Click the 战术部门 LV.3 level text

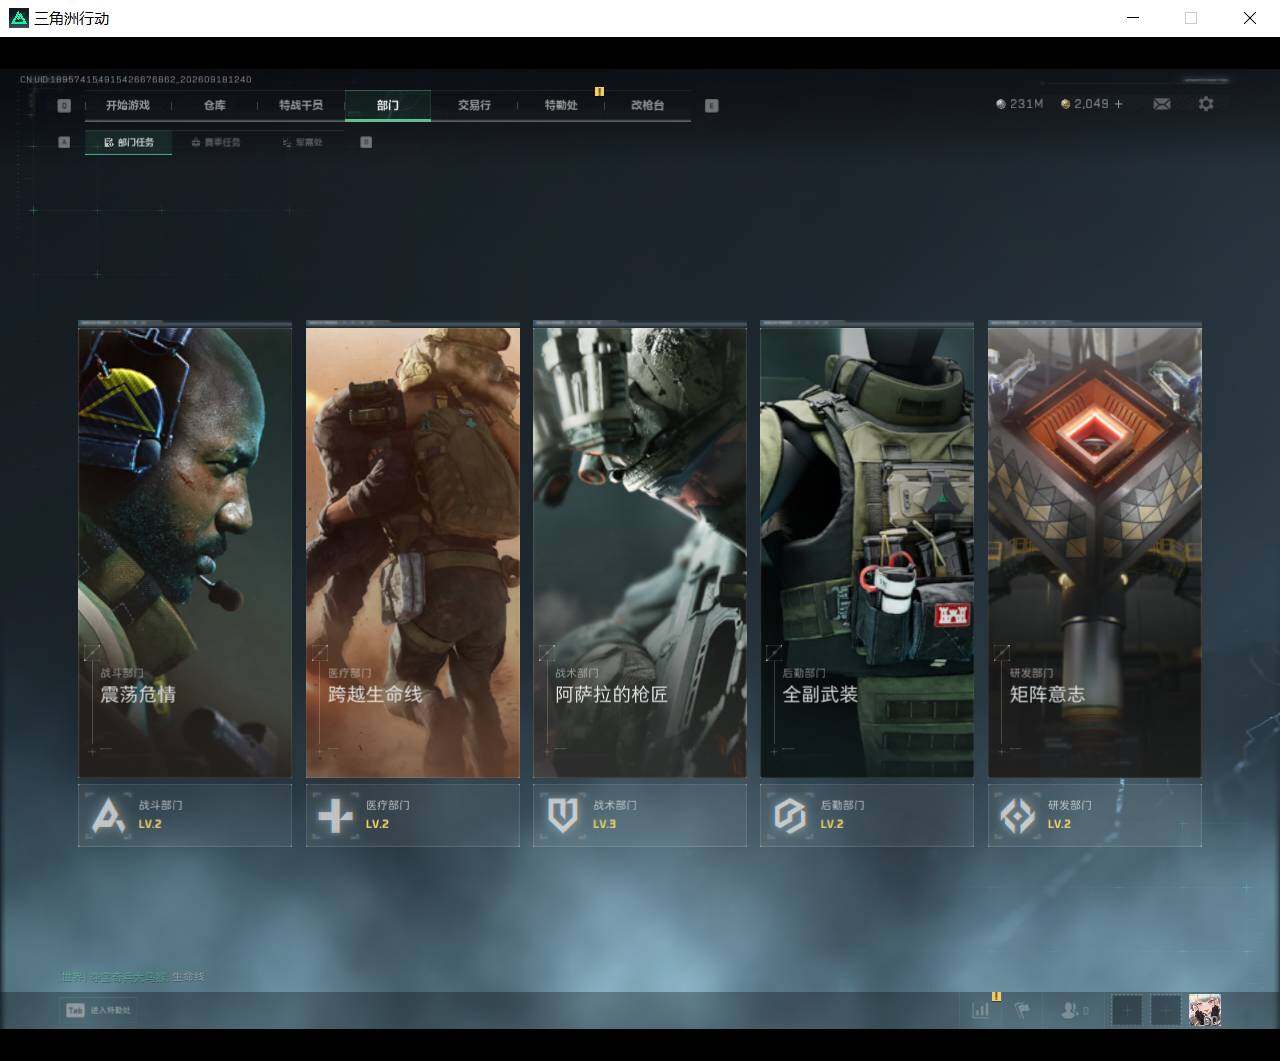pos(604,824)
